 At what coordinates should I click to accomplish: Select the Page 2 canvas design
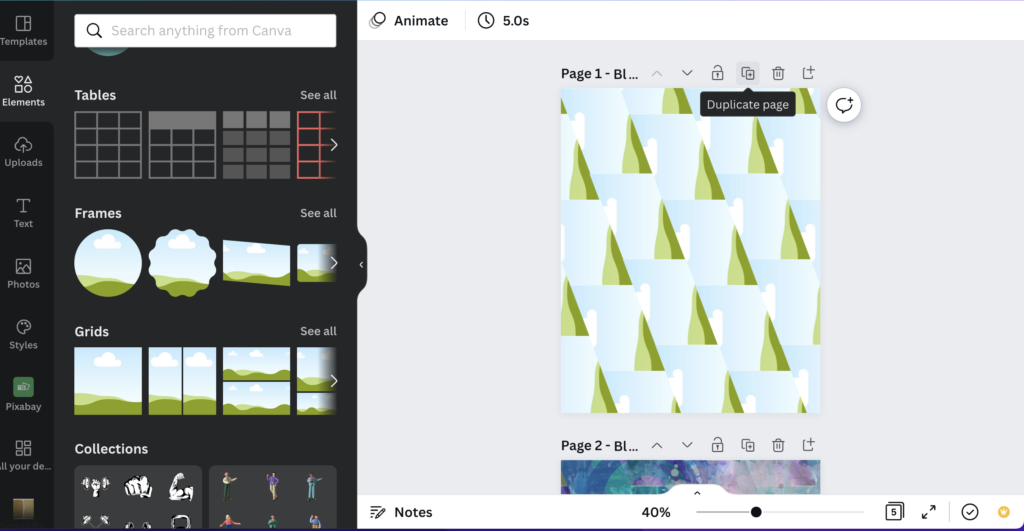click(690, 477)
